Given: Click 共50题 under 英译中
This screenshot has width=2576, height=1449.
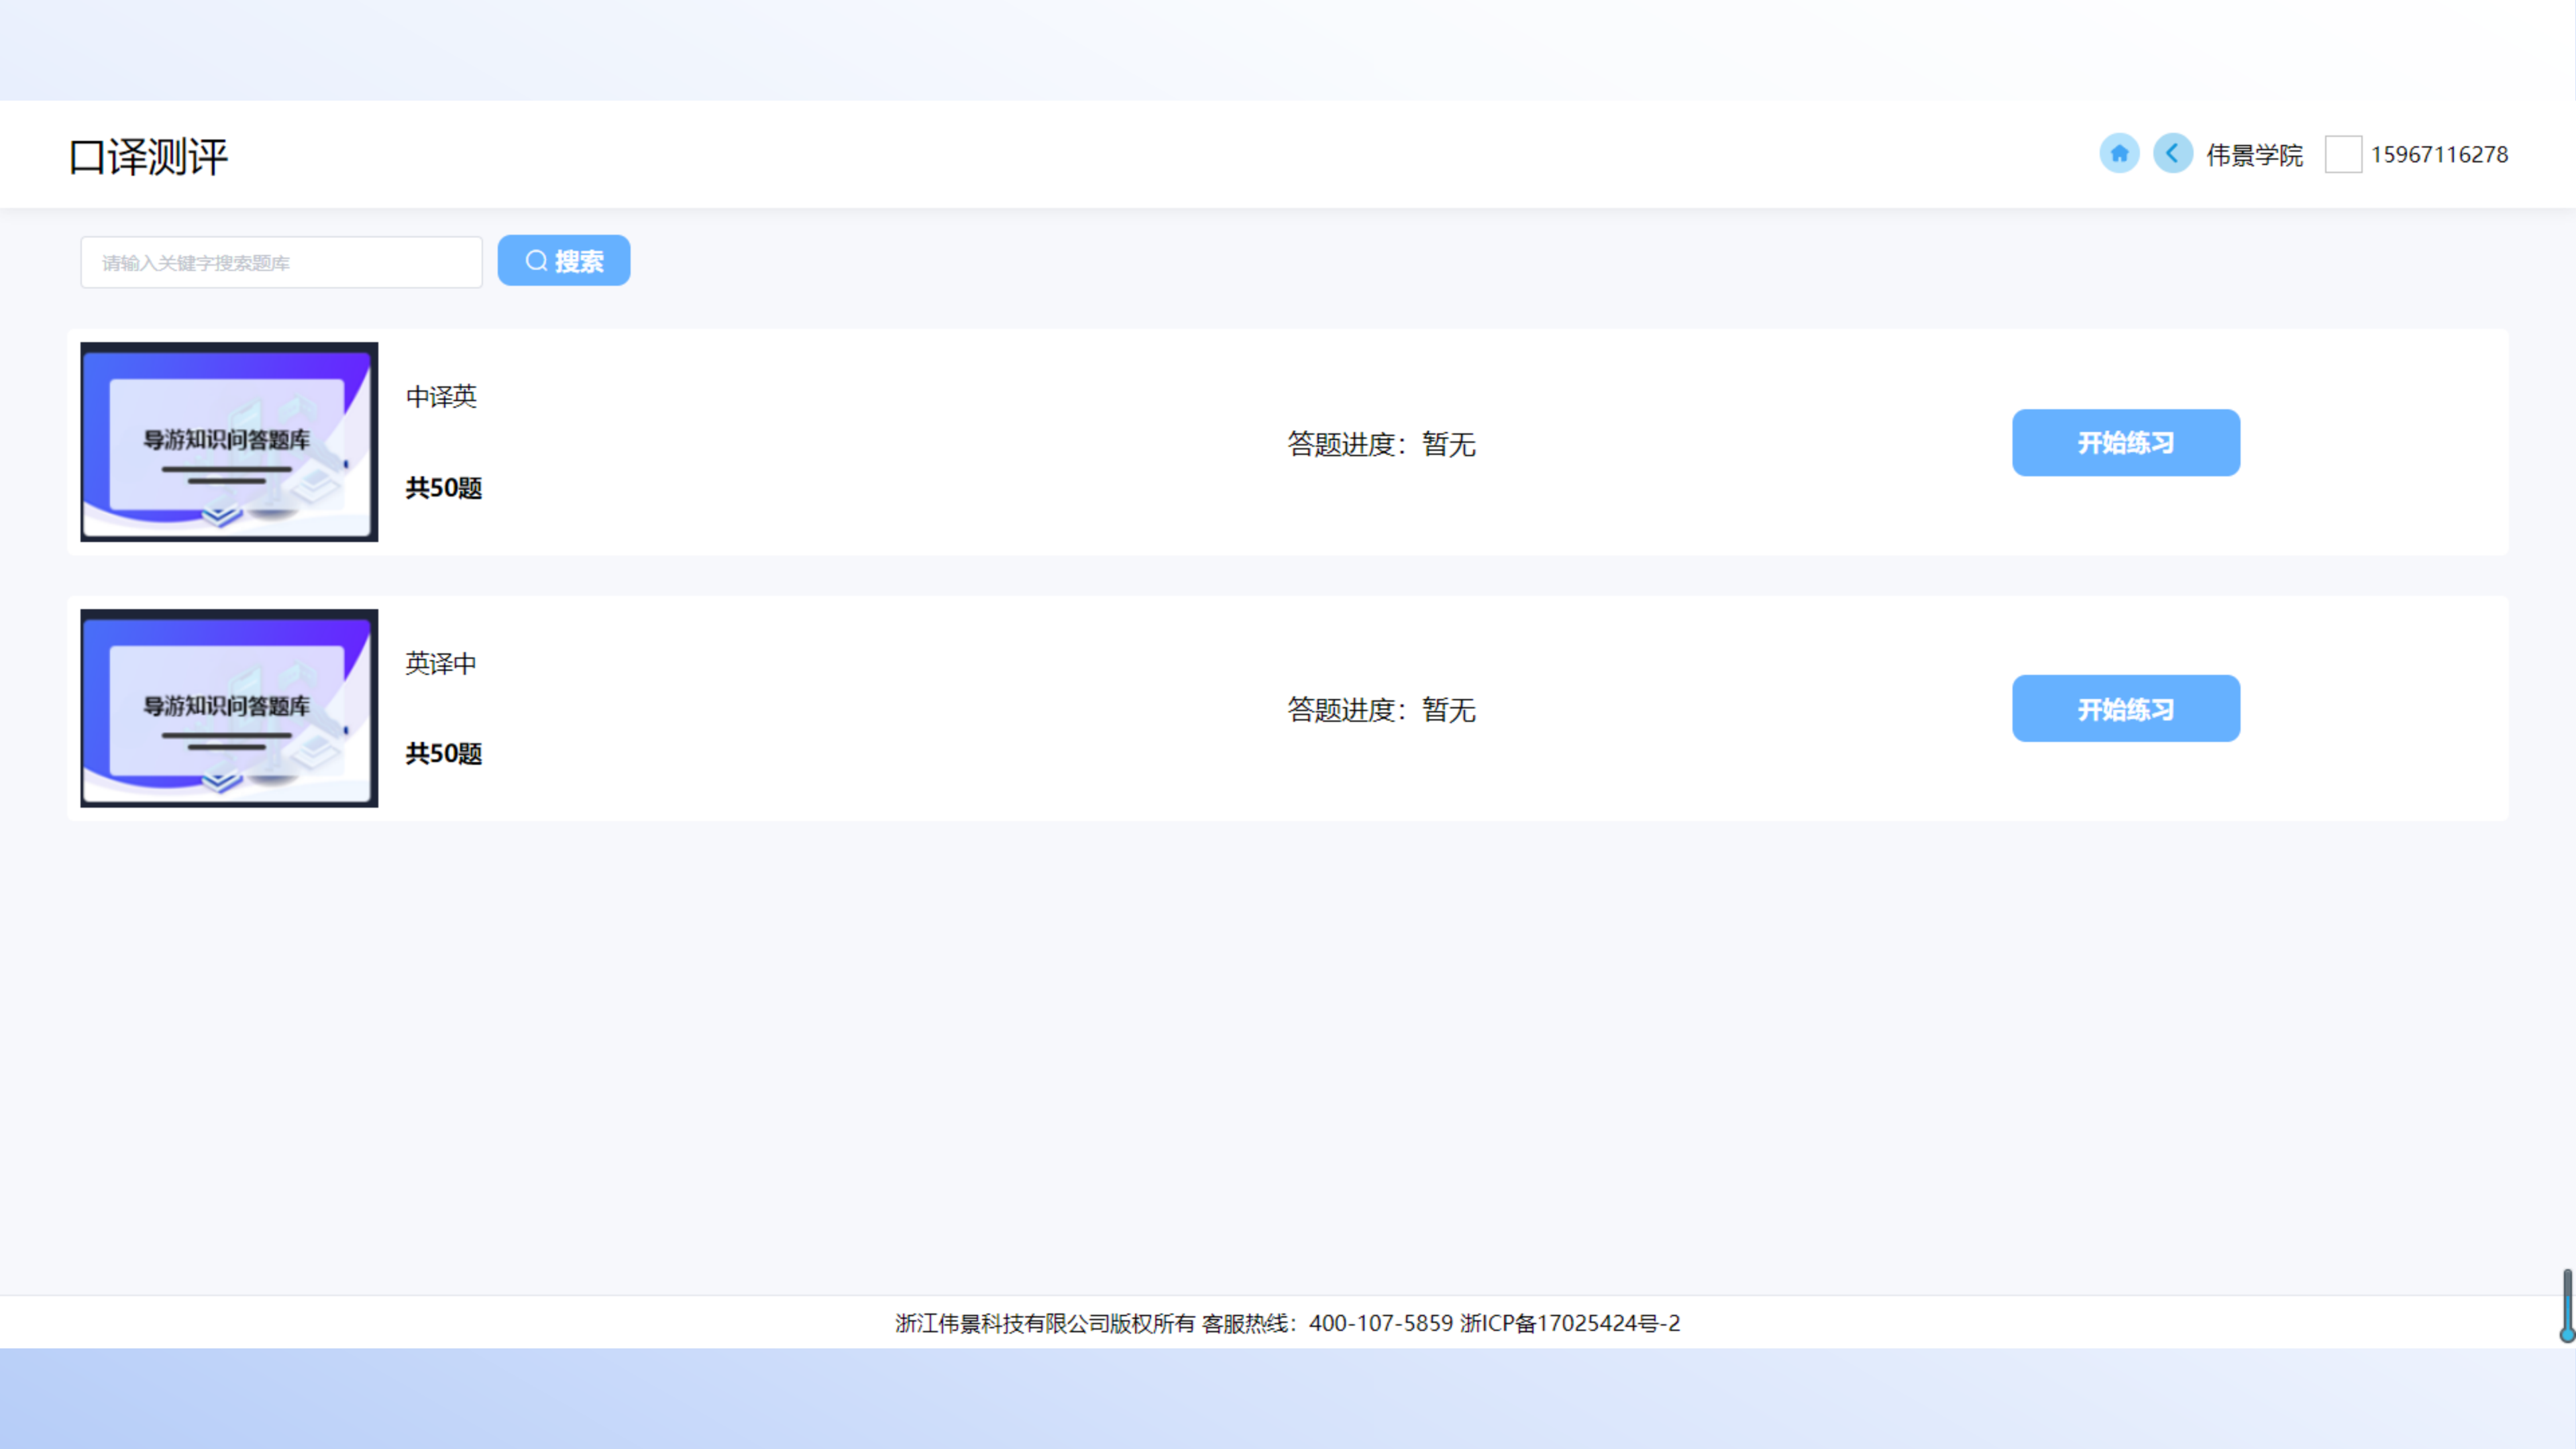Looking at the screenshot, I should (x=444, y=754).
